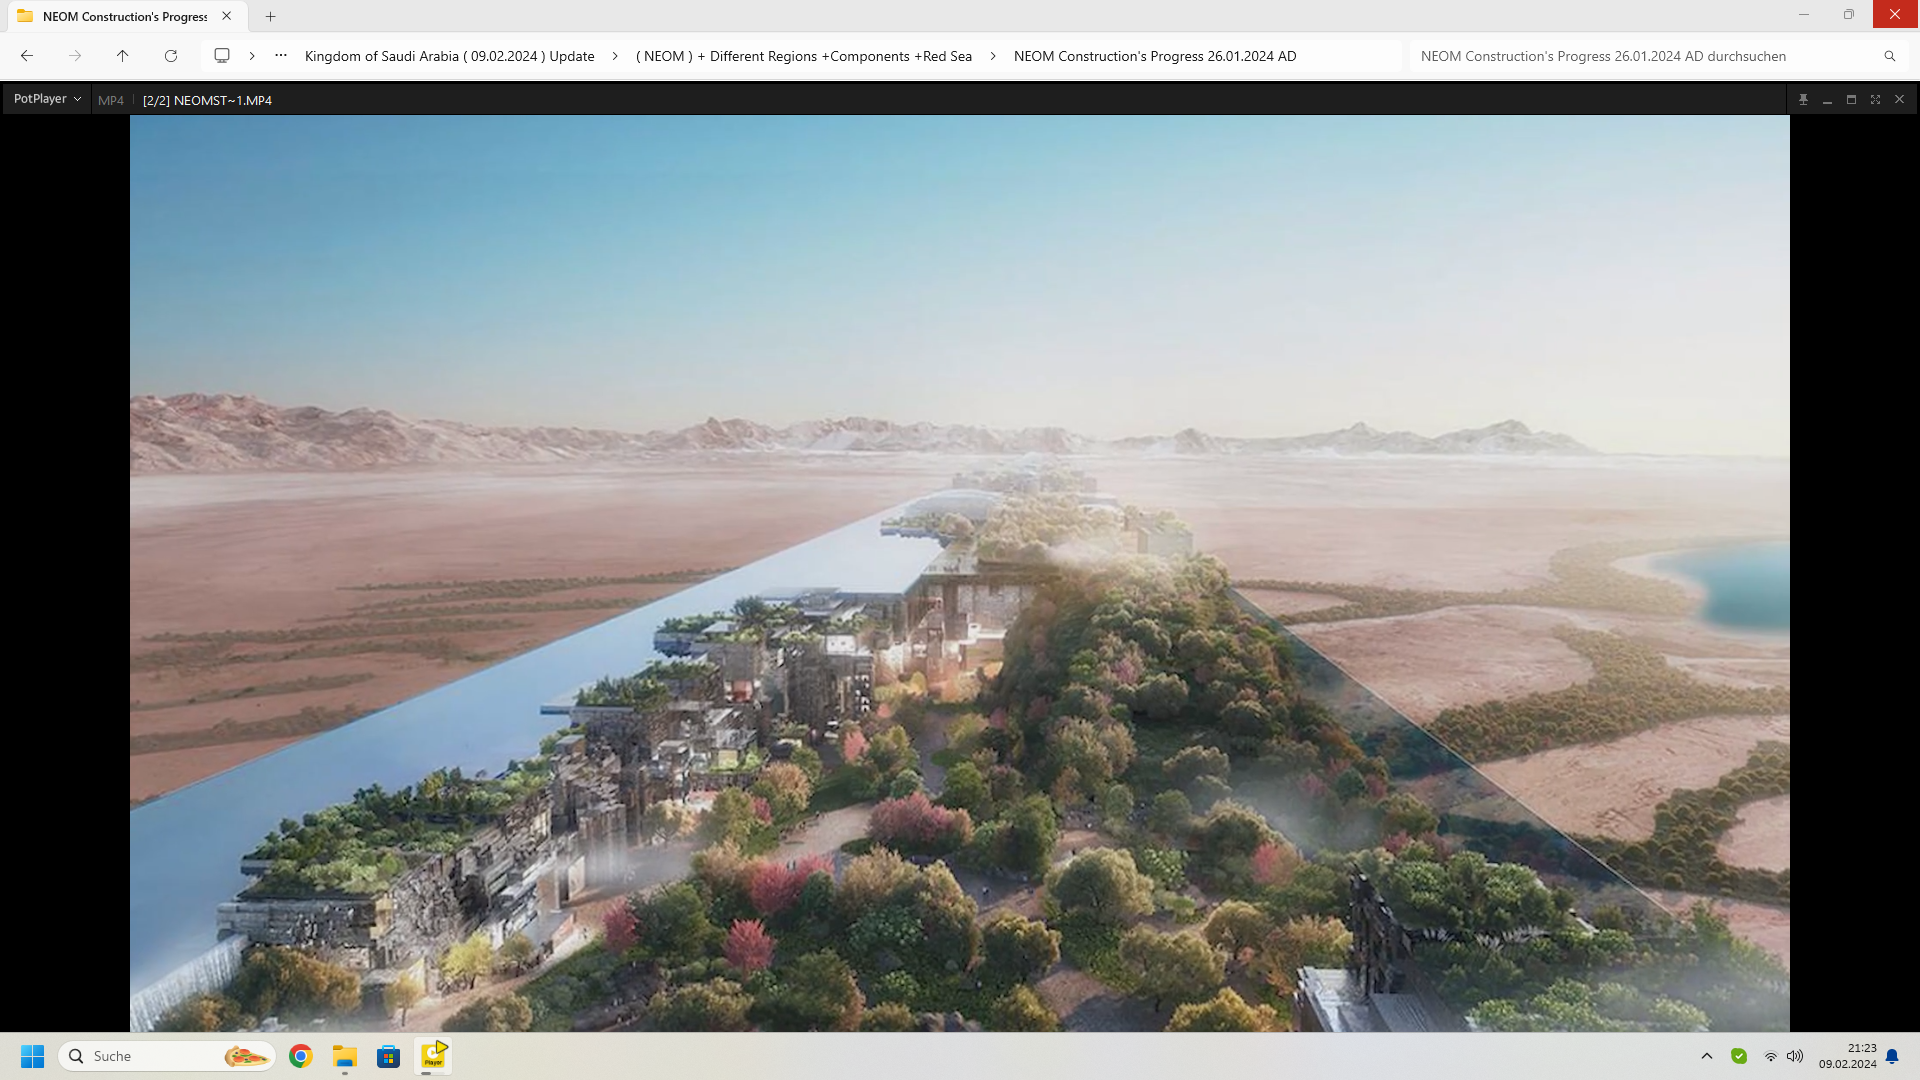Open Kingdom of Saudi Arabia breadcrumb folder

[449, 56]
